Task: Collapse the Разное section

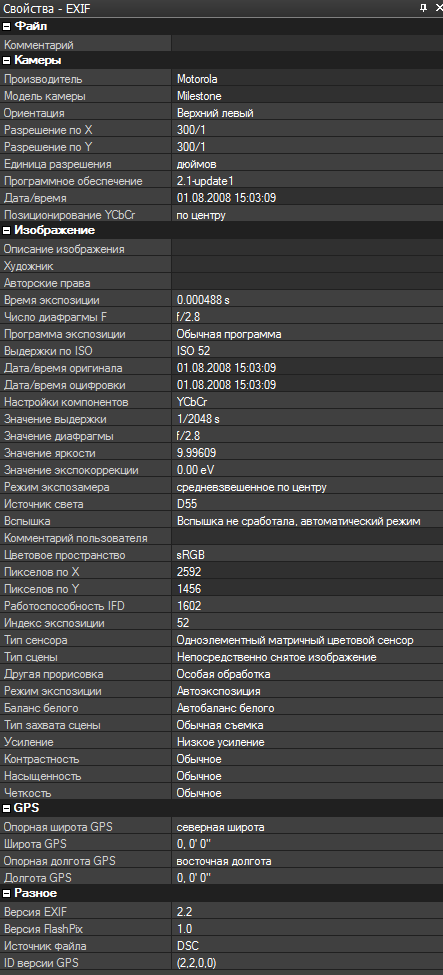Action: coord(7,893)
